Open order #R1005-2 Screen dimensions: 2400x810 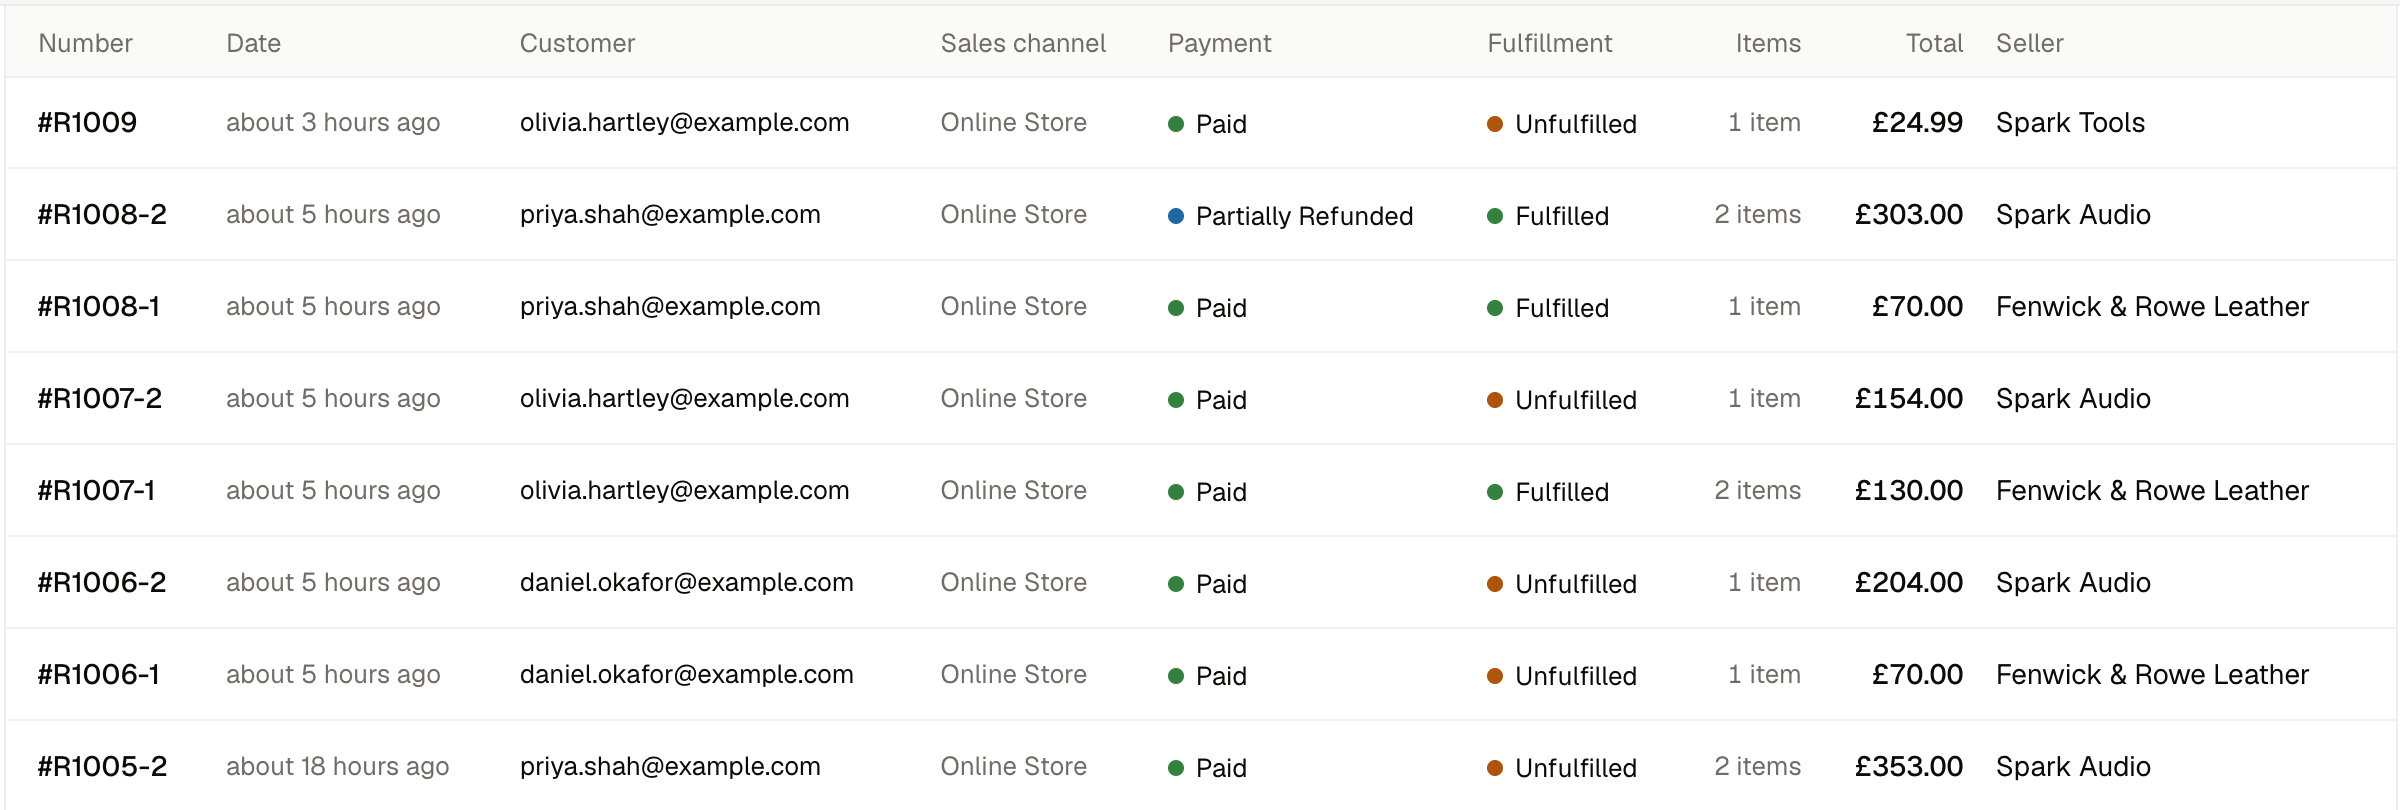coord(102,767)
